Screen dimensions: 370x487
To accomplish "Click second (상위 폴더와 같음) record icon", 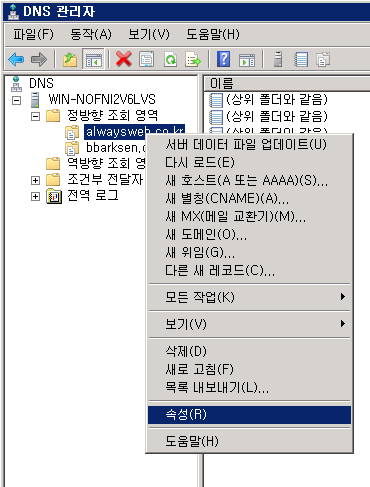I will click(x=216, y=117).
